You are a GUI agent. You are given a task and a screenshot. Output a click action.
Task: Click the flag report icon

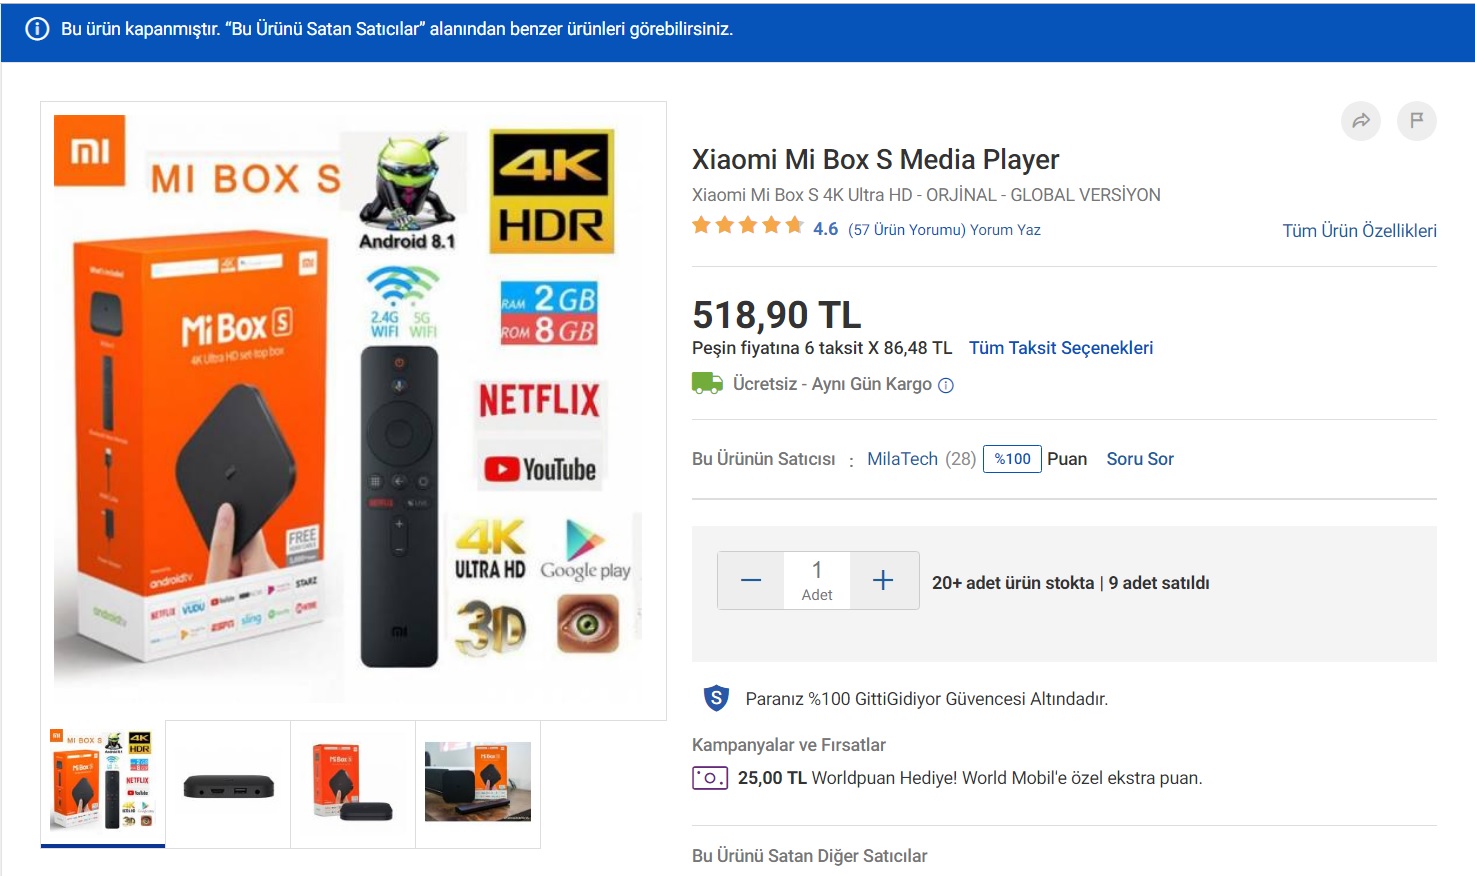tap(1416, 121)
